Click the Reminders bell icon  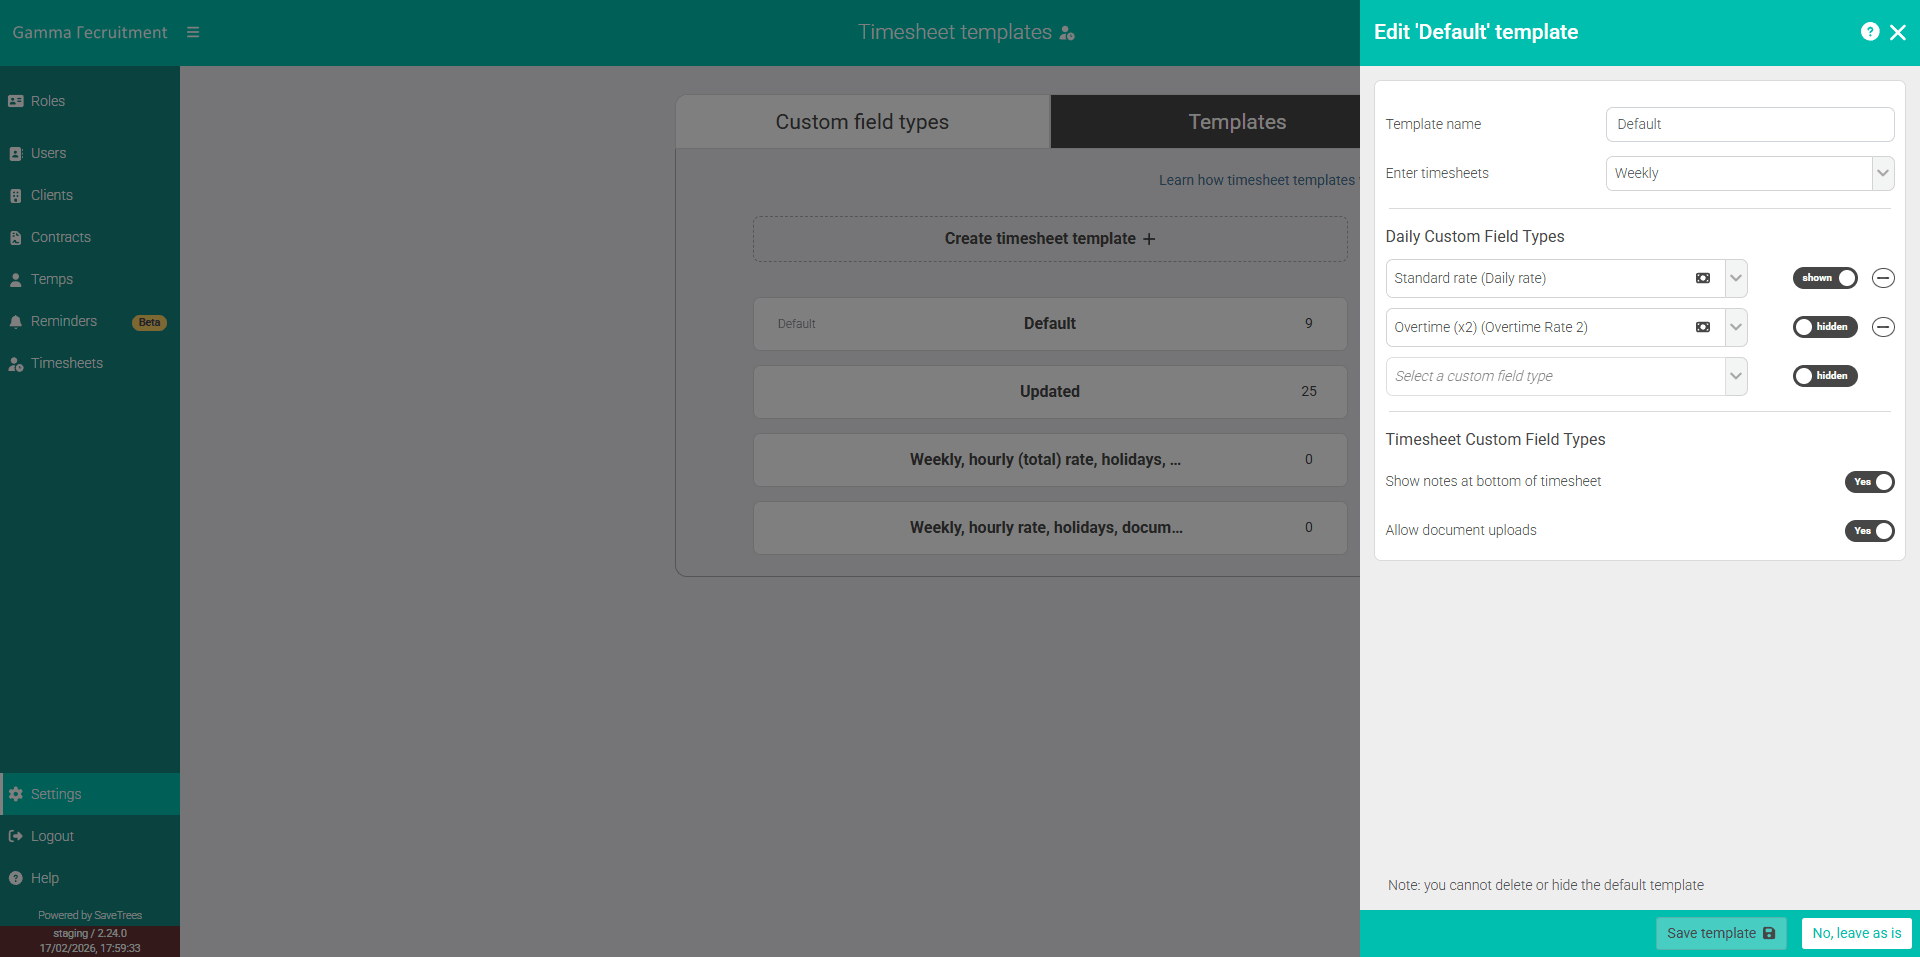coord(14,321)
